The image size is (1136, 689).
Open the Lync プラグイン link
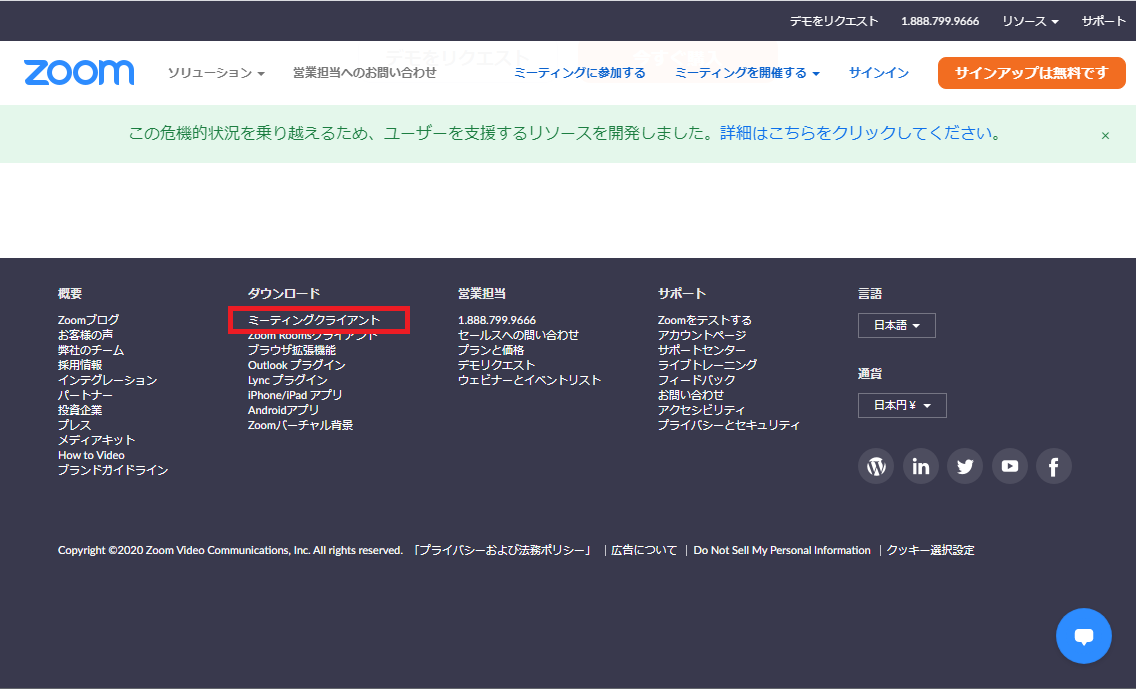click(288, 380)
